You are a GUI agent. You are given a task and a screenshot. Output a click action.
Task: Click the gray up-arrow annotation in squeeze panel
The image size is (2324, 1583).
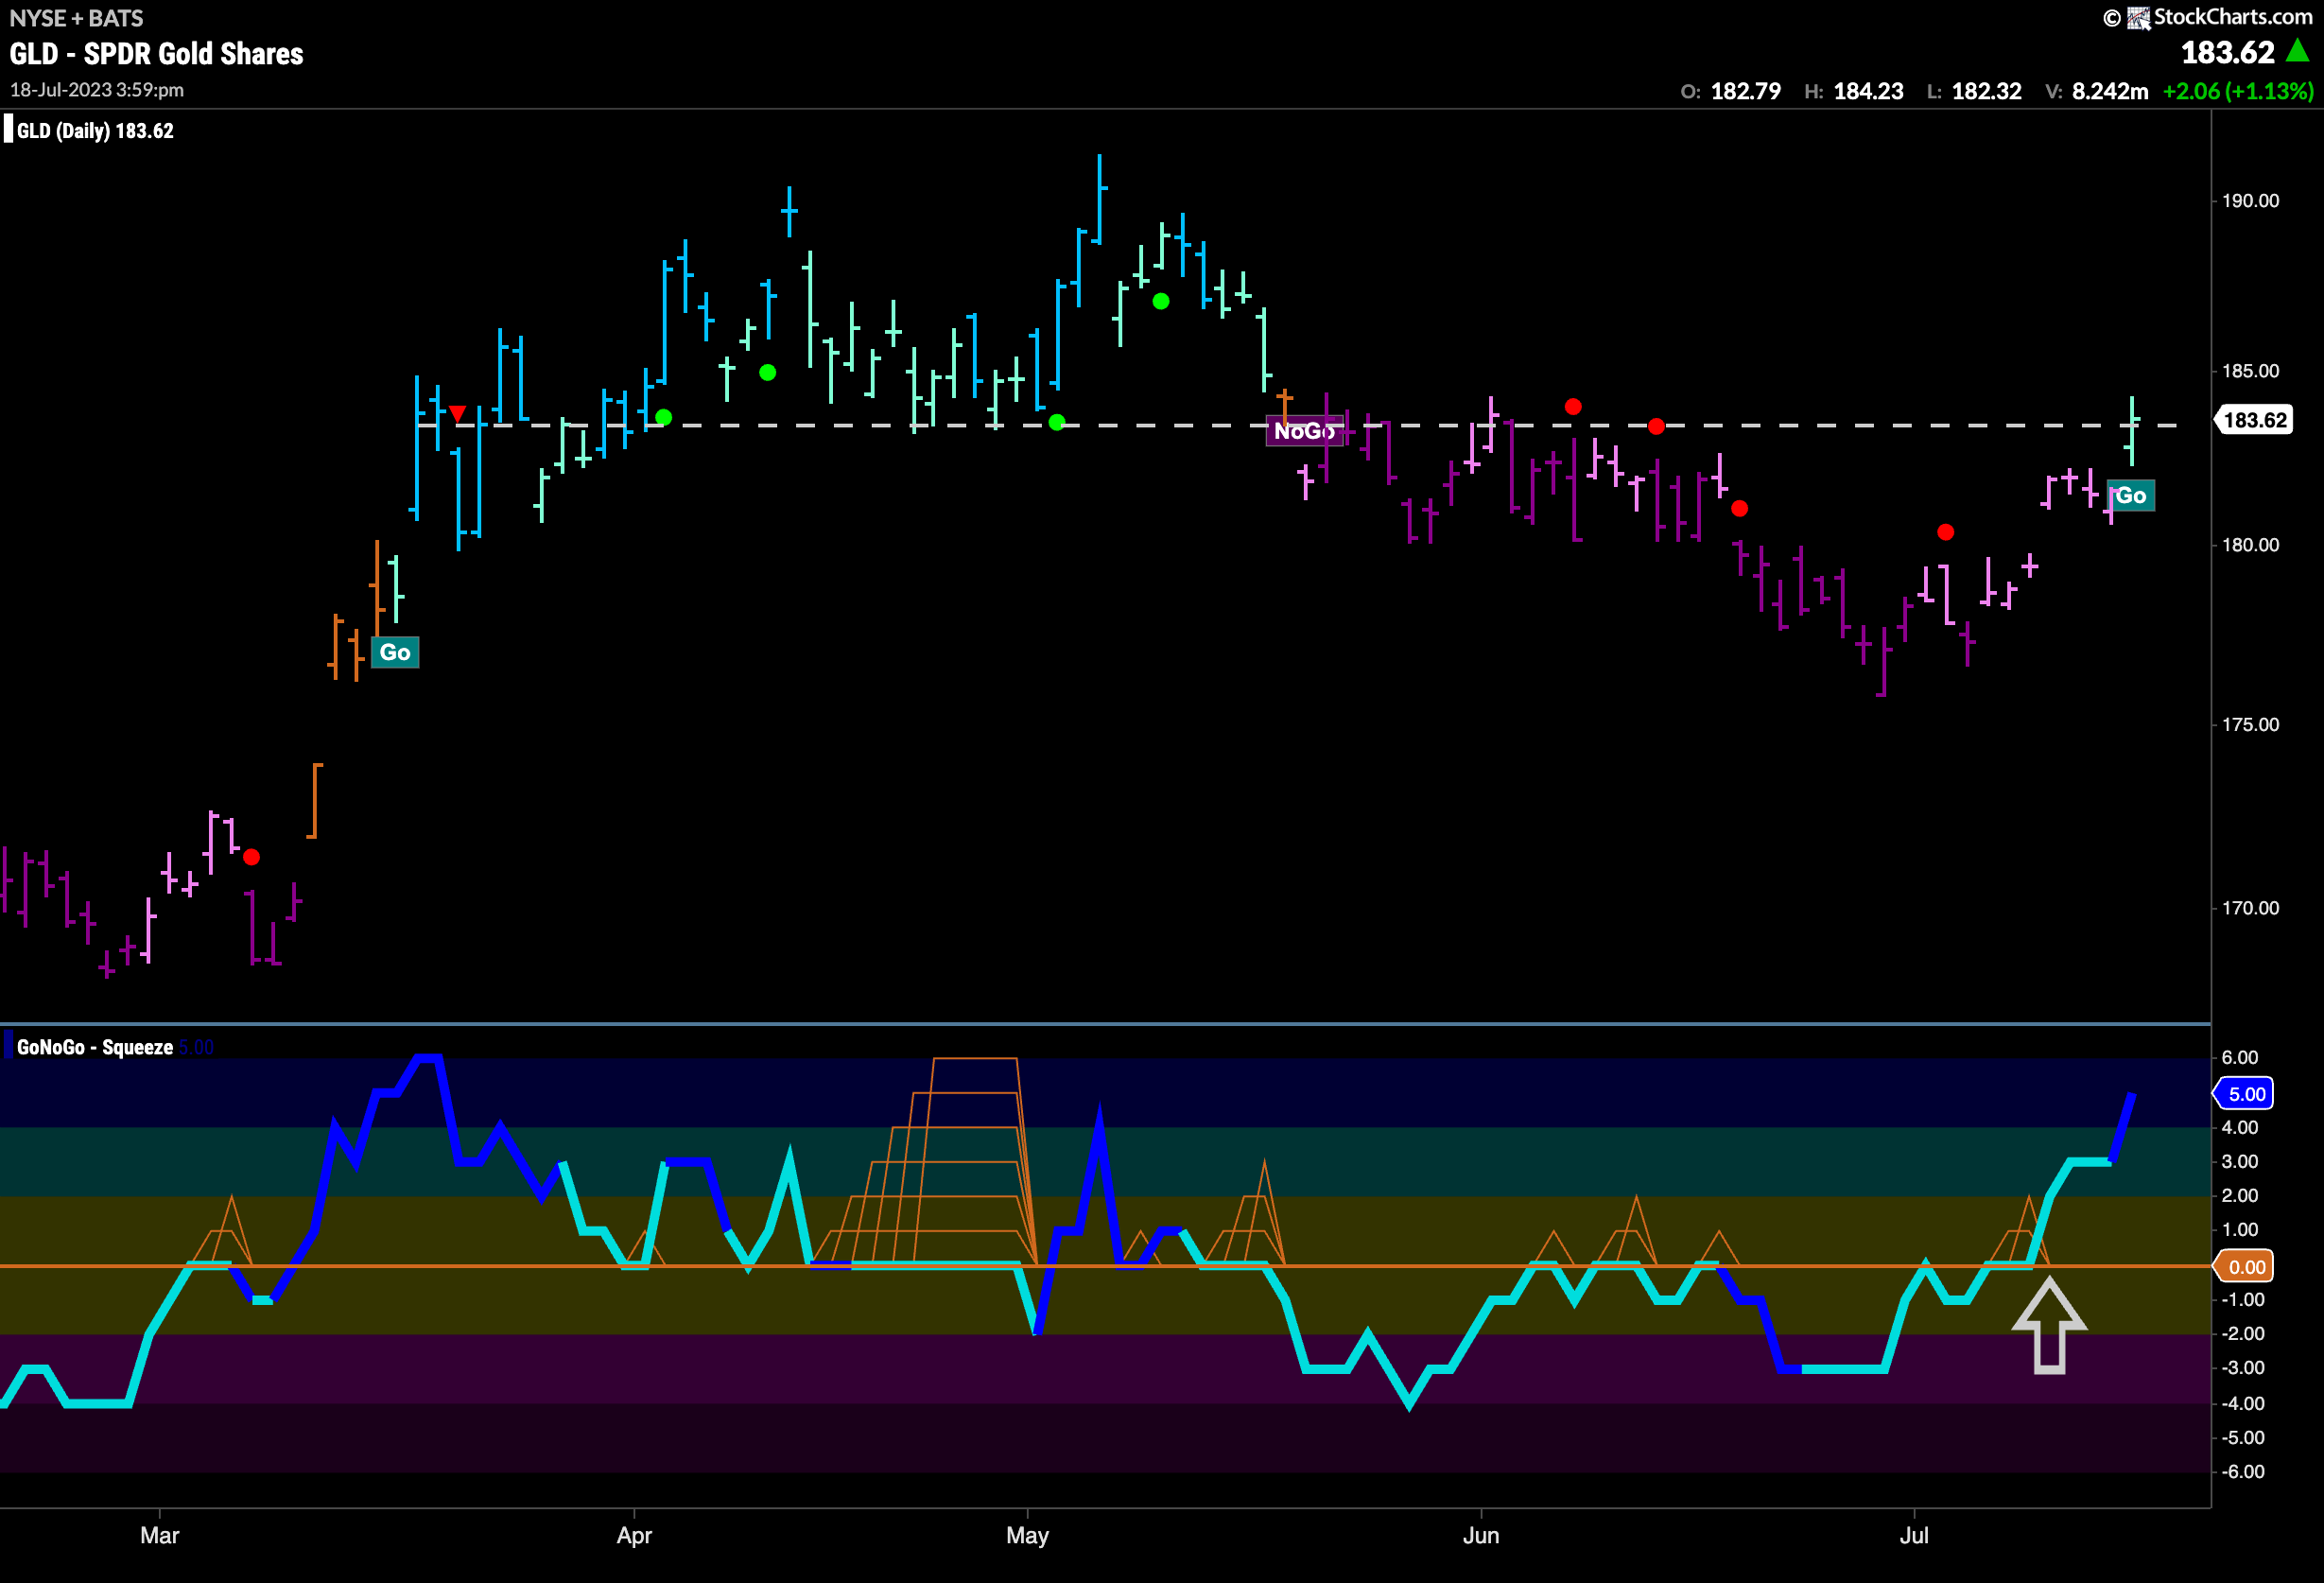click(x=2049, y=1326)
